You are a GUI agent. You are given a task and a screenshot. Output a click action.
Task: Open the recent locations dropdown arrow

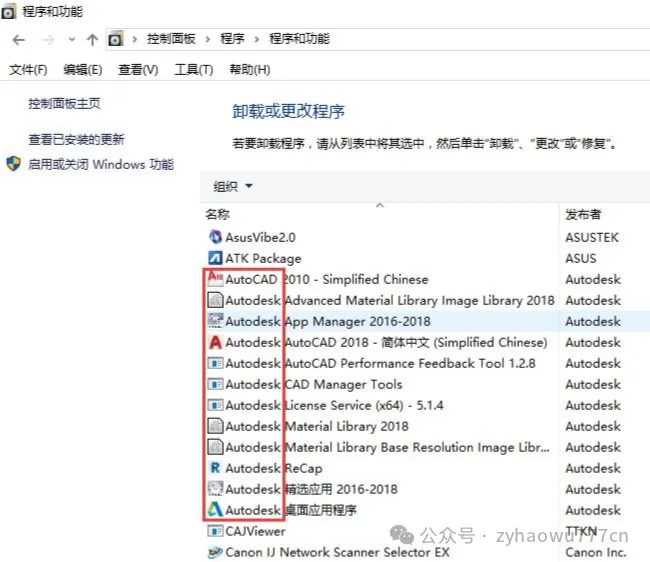coord(72,40)
